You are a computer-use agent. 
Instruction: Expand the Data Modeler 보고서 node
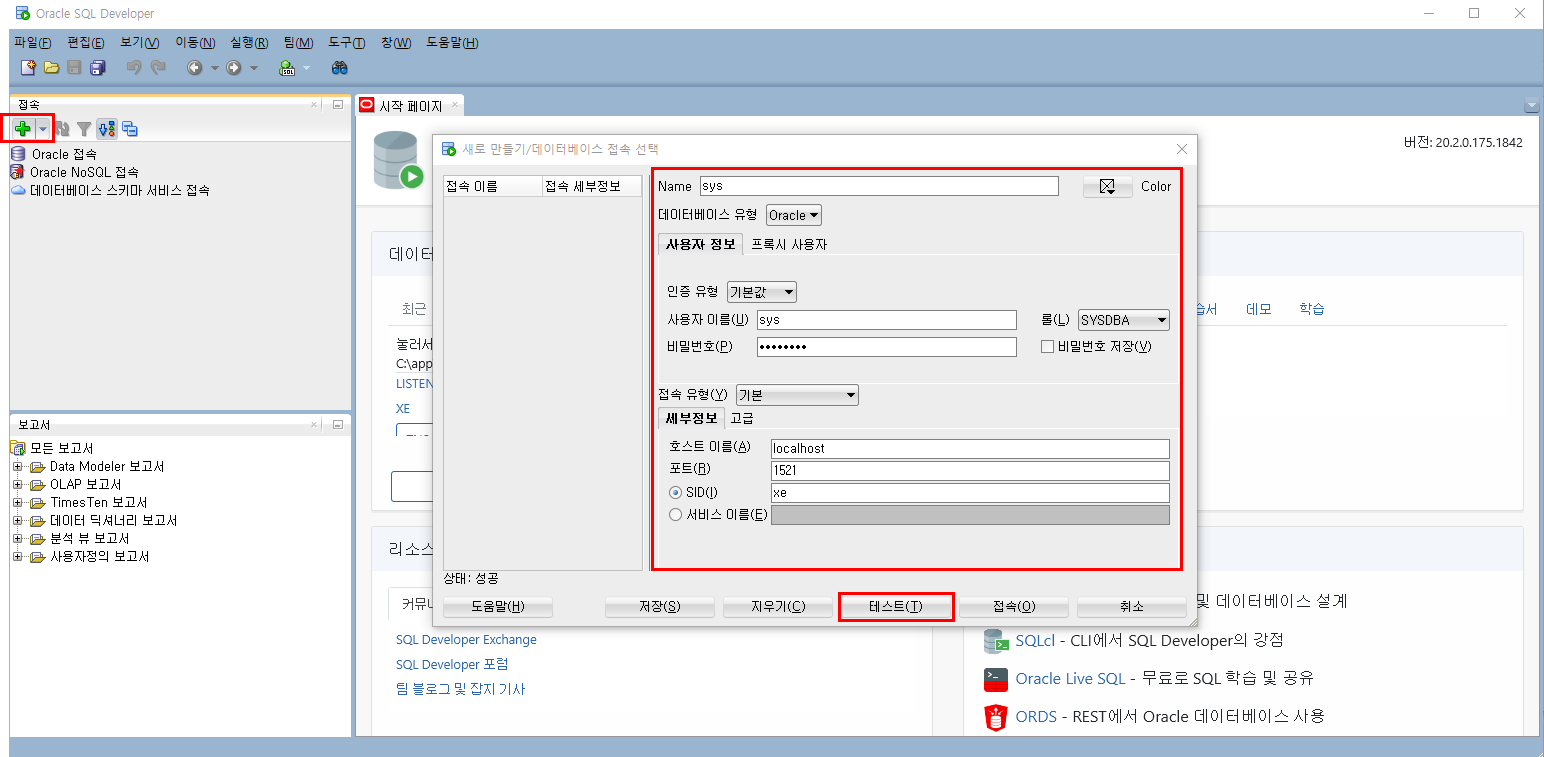[17, 467]
